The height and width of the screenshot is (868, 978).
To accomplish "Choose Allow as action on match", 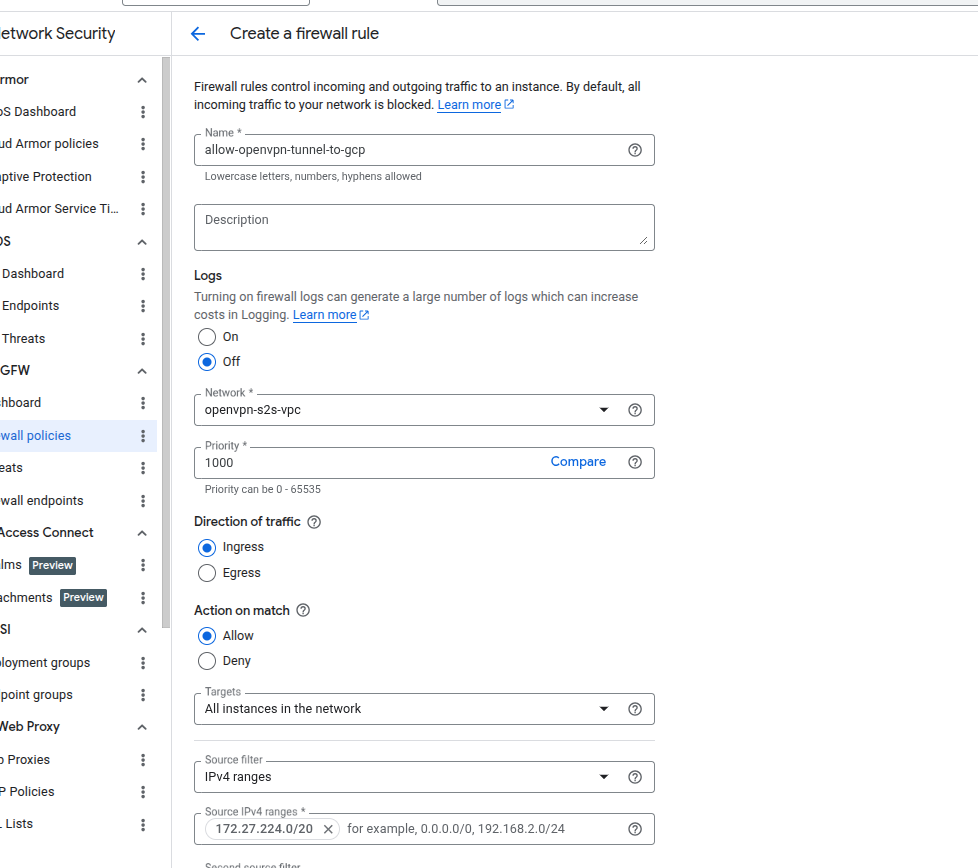I will pyautogui.click(x=207, y=636).
